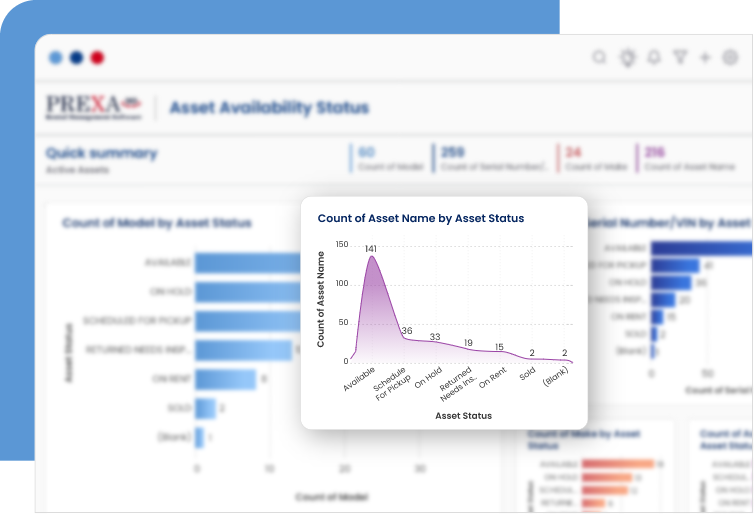
Task: Click the SOLD bar in Count of Model
Action: [x=205, y=408]
